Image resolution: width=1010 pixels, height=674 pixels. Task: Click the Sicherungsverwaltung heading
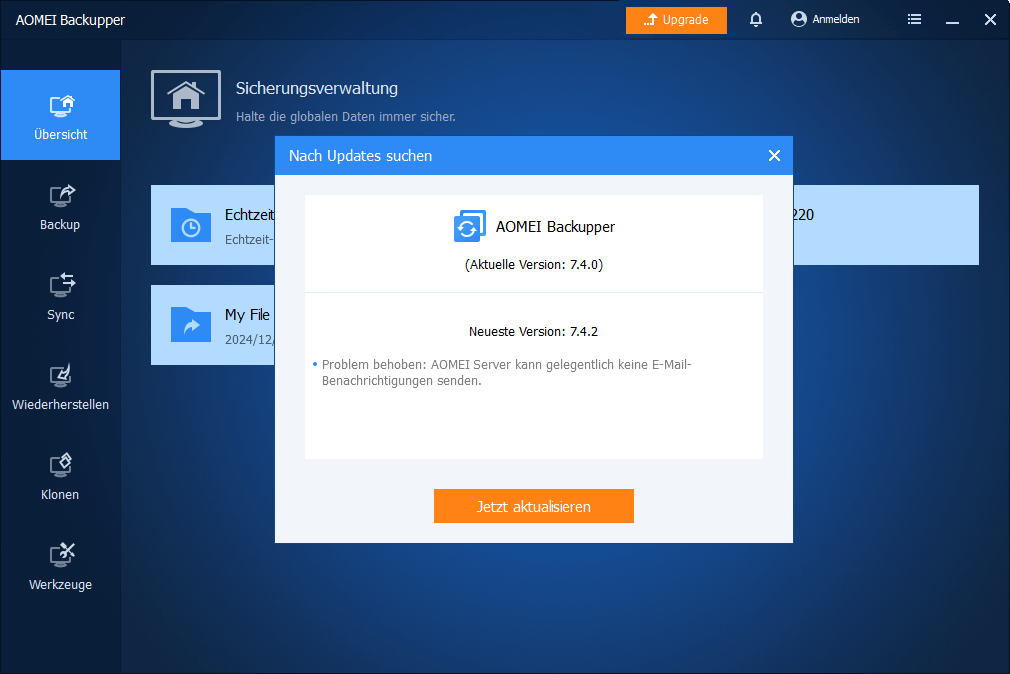pos(317,88)
